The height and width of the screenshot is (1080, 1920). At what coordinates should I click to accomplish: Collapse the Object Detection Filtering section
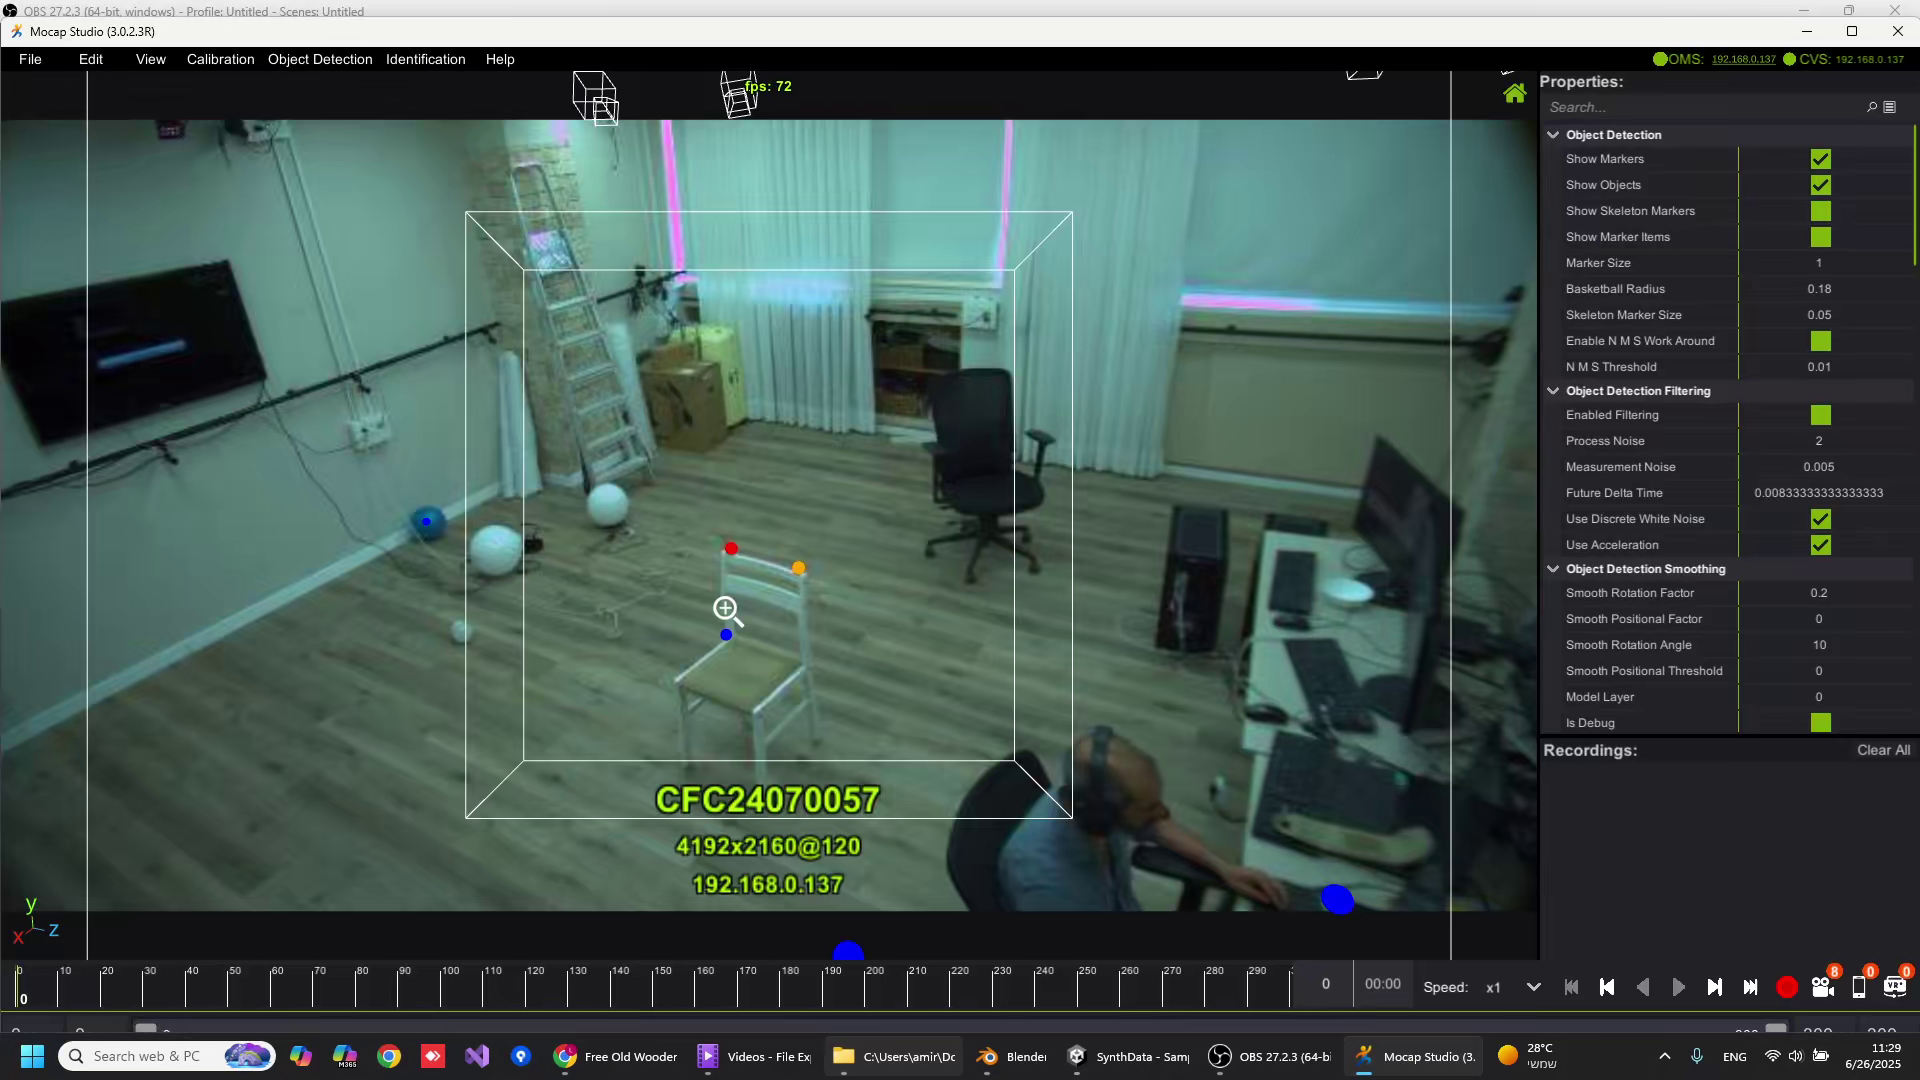point(1553,391)
